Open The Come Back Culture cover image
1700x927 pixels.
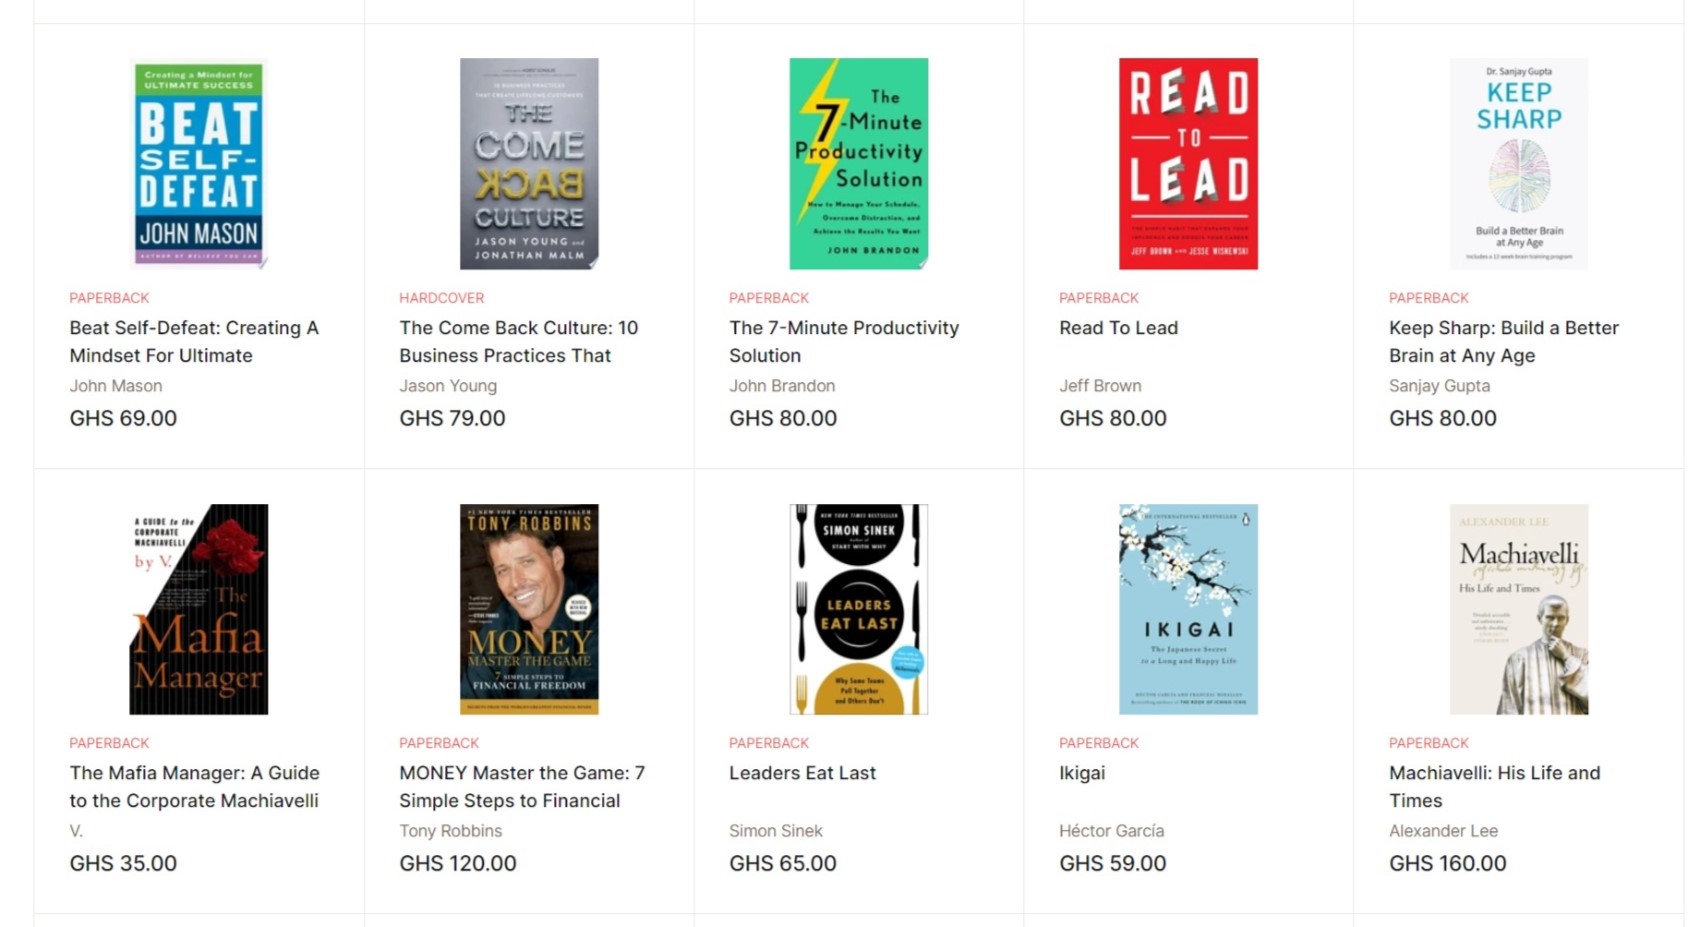[x=529, y=164]
